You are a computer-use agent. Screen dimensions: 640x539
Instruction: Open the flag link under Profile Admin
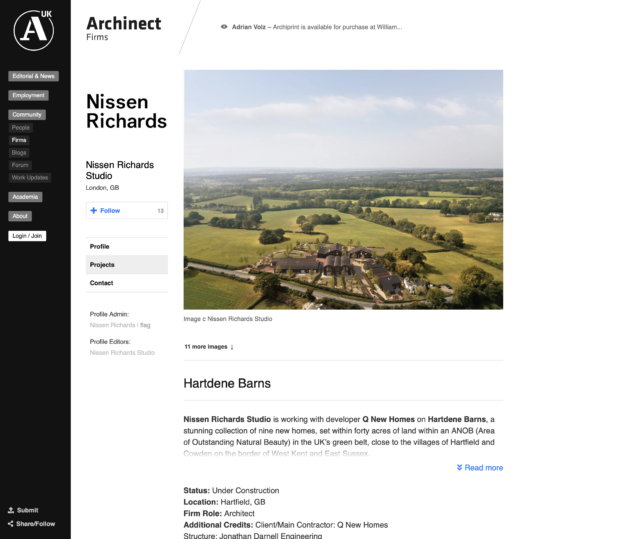point(145,325)
